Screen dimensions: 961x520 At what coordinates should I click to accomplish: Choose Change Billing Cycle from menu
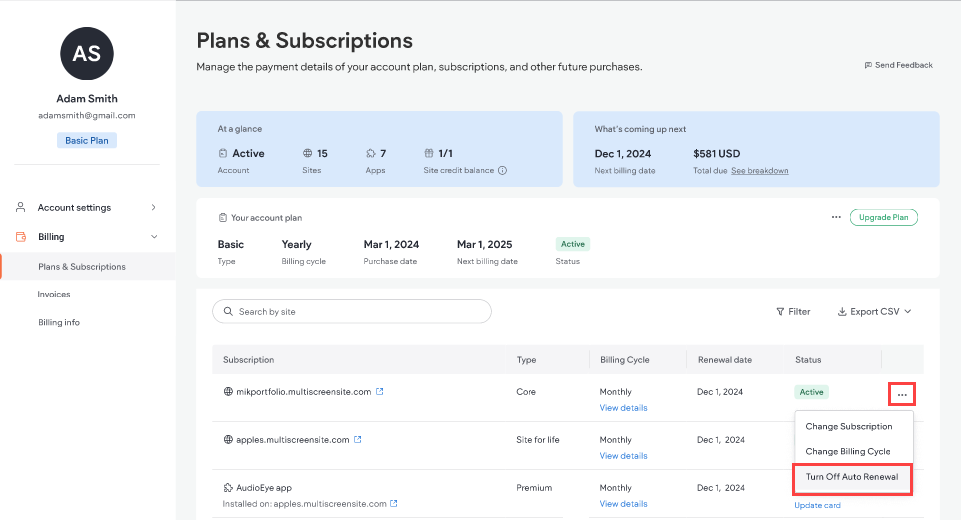click(x=848, y=452)
